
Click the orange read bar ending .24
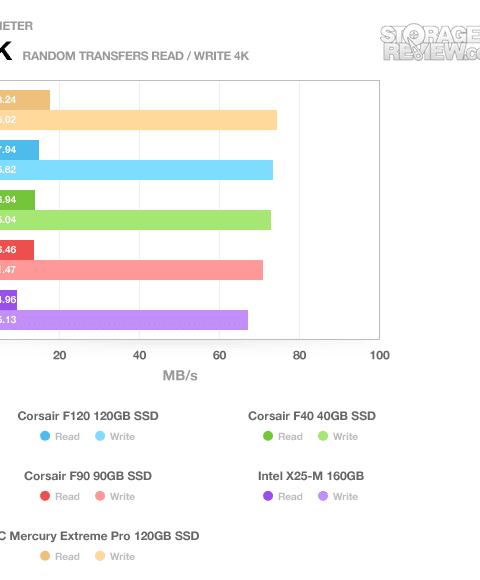coord(25,100)
